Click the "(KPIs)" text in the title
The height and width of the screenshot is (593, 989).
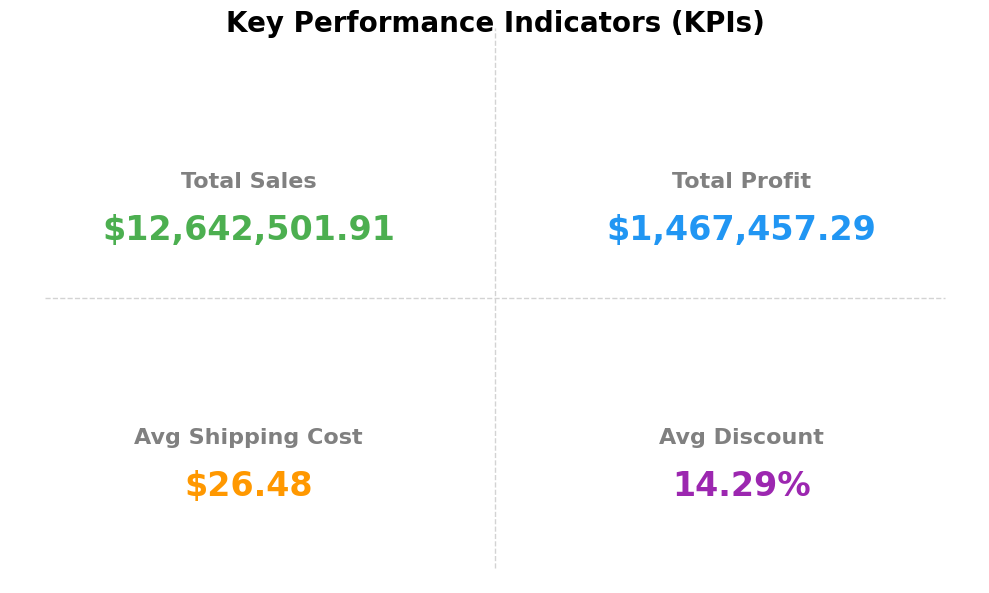[717, 23]
